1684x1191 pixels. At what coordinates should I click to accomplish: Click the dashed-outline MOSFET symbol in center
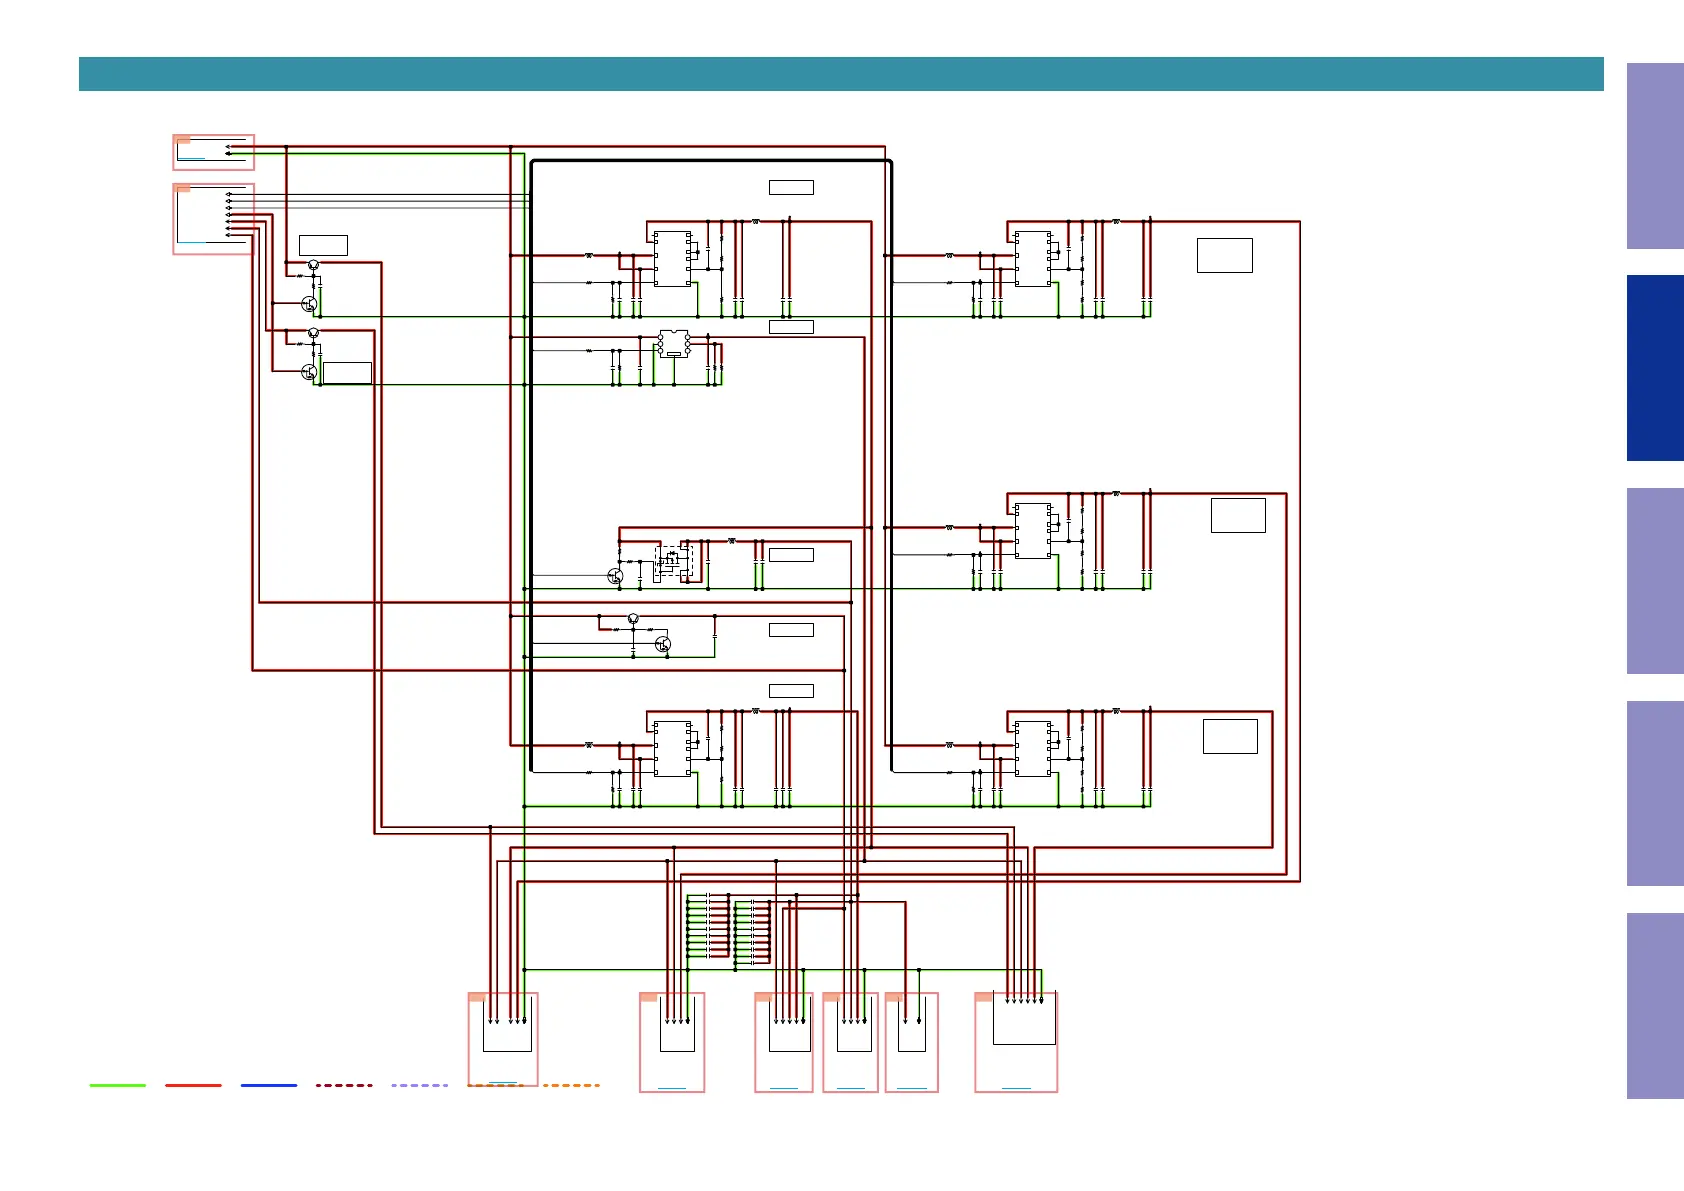673,560
